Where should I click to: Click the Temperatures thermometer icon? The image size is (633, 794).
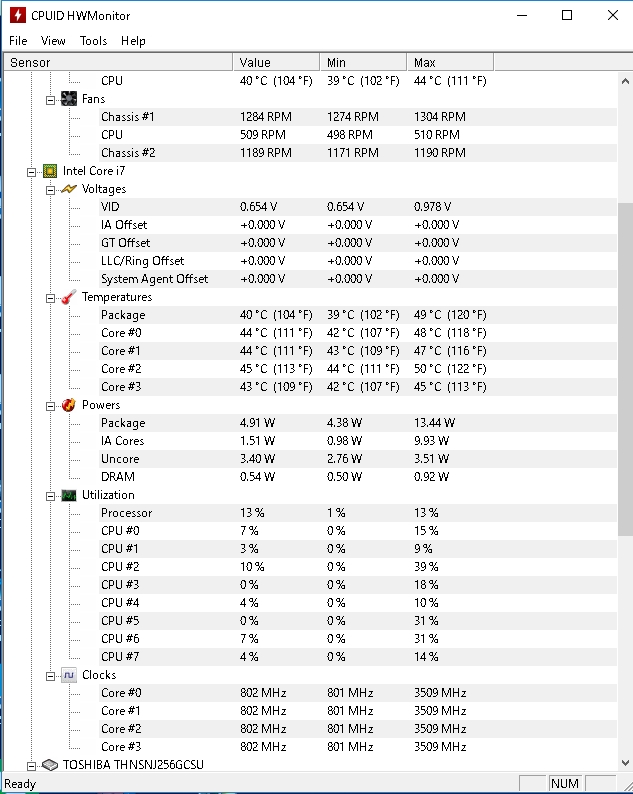[69, 297]
